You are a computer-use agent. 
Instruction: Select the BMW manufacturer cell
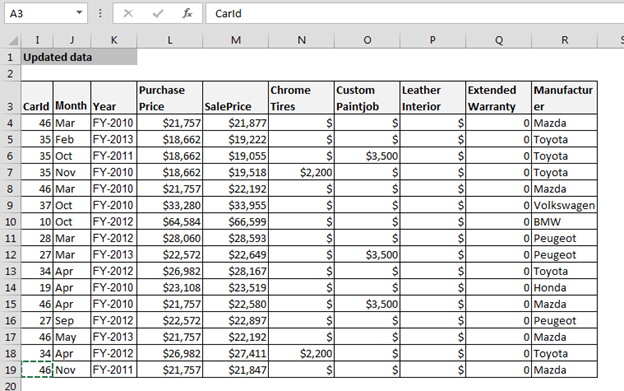click(564, 222)
